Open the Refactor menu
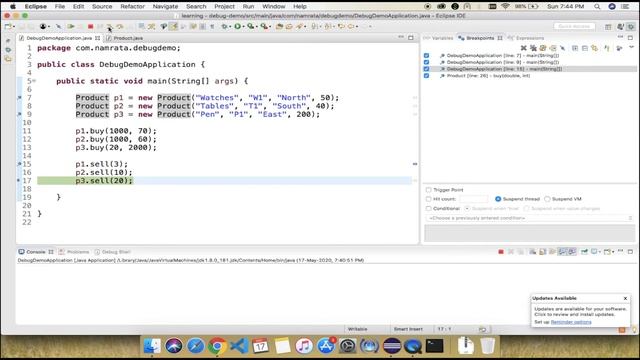The width and height of the screenshot is (640, 360). click(x=132, y=6)
